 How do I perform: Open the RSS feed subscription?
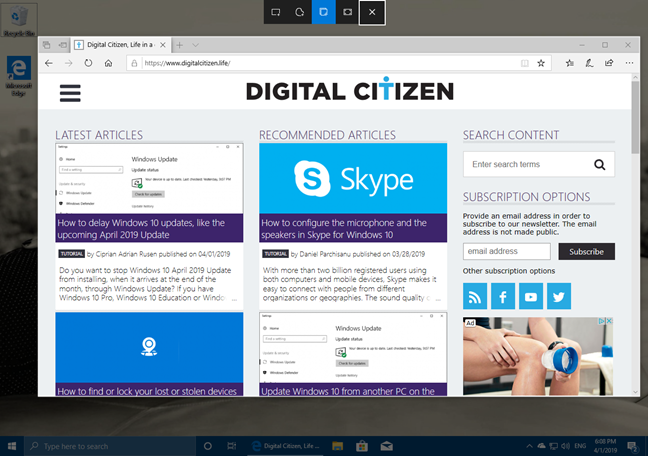(475, 296)
